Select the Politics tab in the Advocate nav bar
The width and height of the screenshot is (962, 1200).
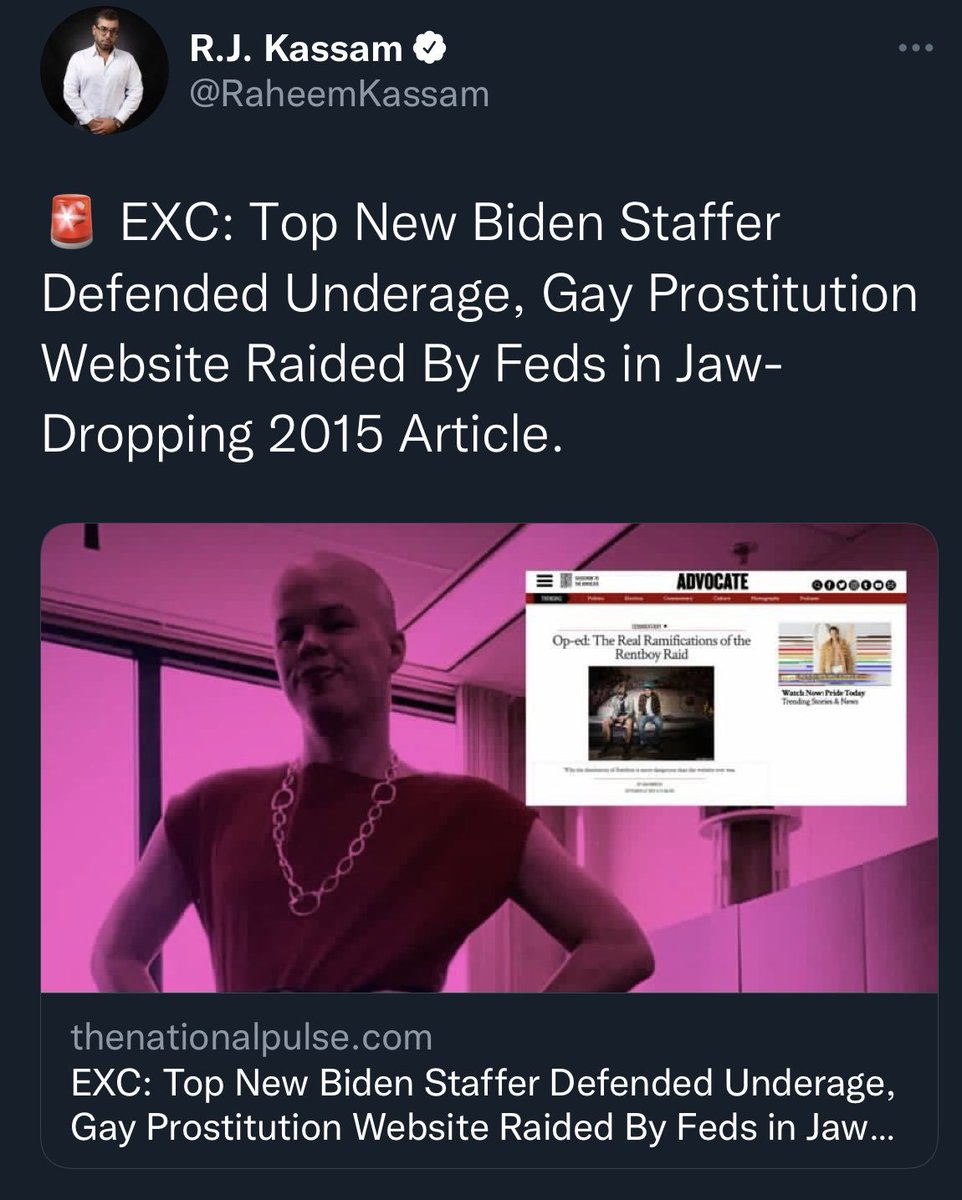595,598
